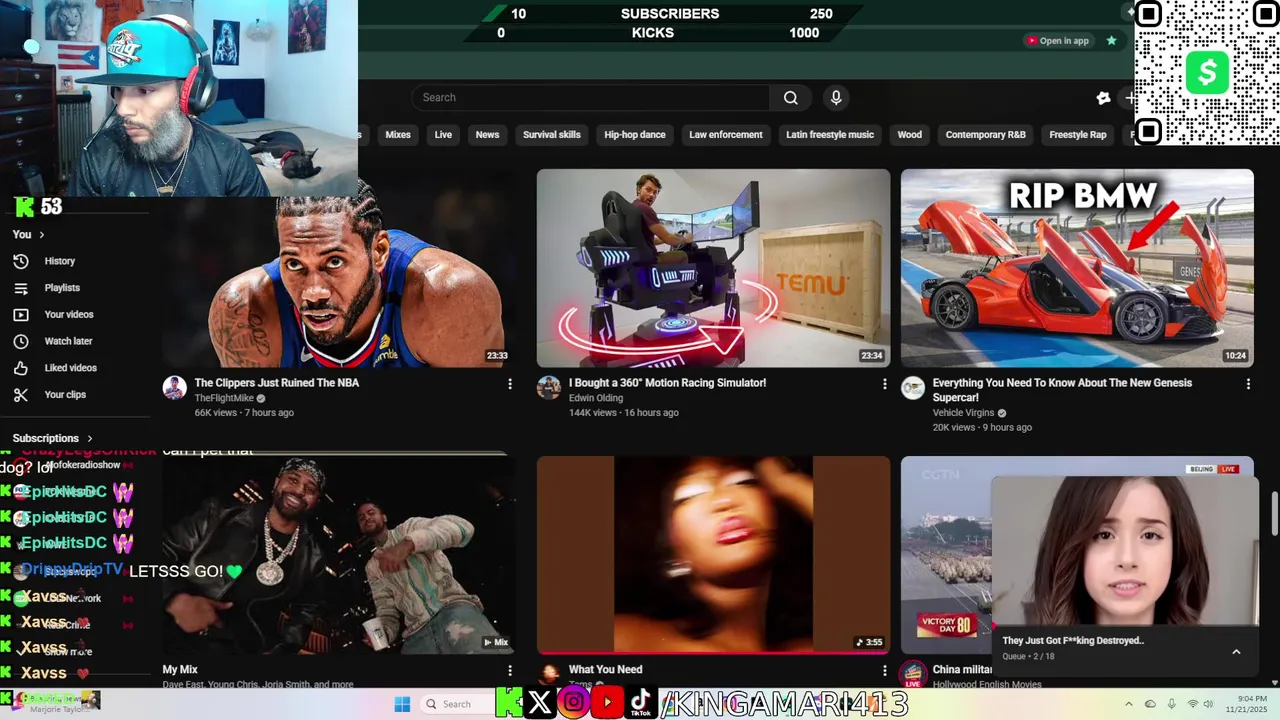Open the three-dot menu for Racing Simulator video
1280x720 pixels.
tap(884, 384)
